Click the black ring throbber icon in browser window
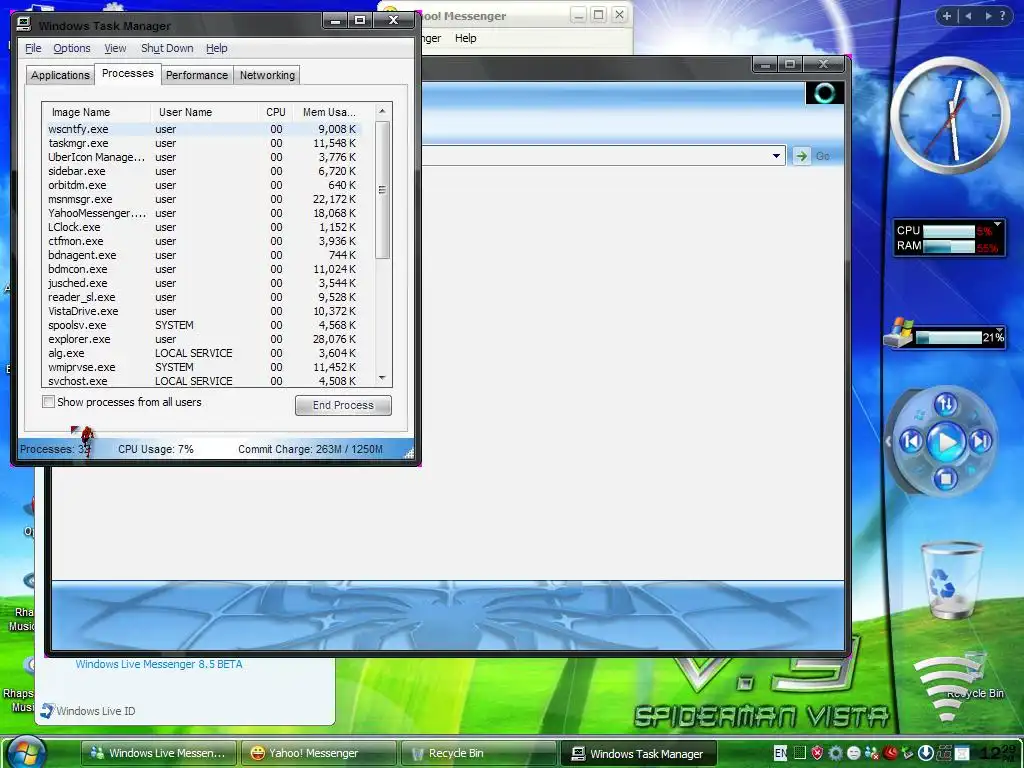This screenshot has width=1024, height=768. click(x=824, y=93)
